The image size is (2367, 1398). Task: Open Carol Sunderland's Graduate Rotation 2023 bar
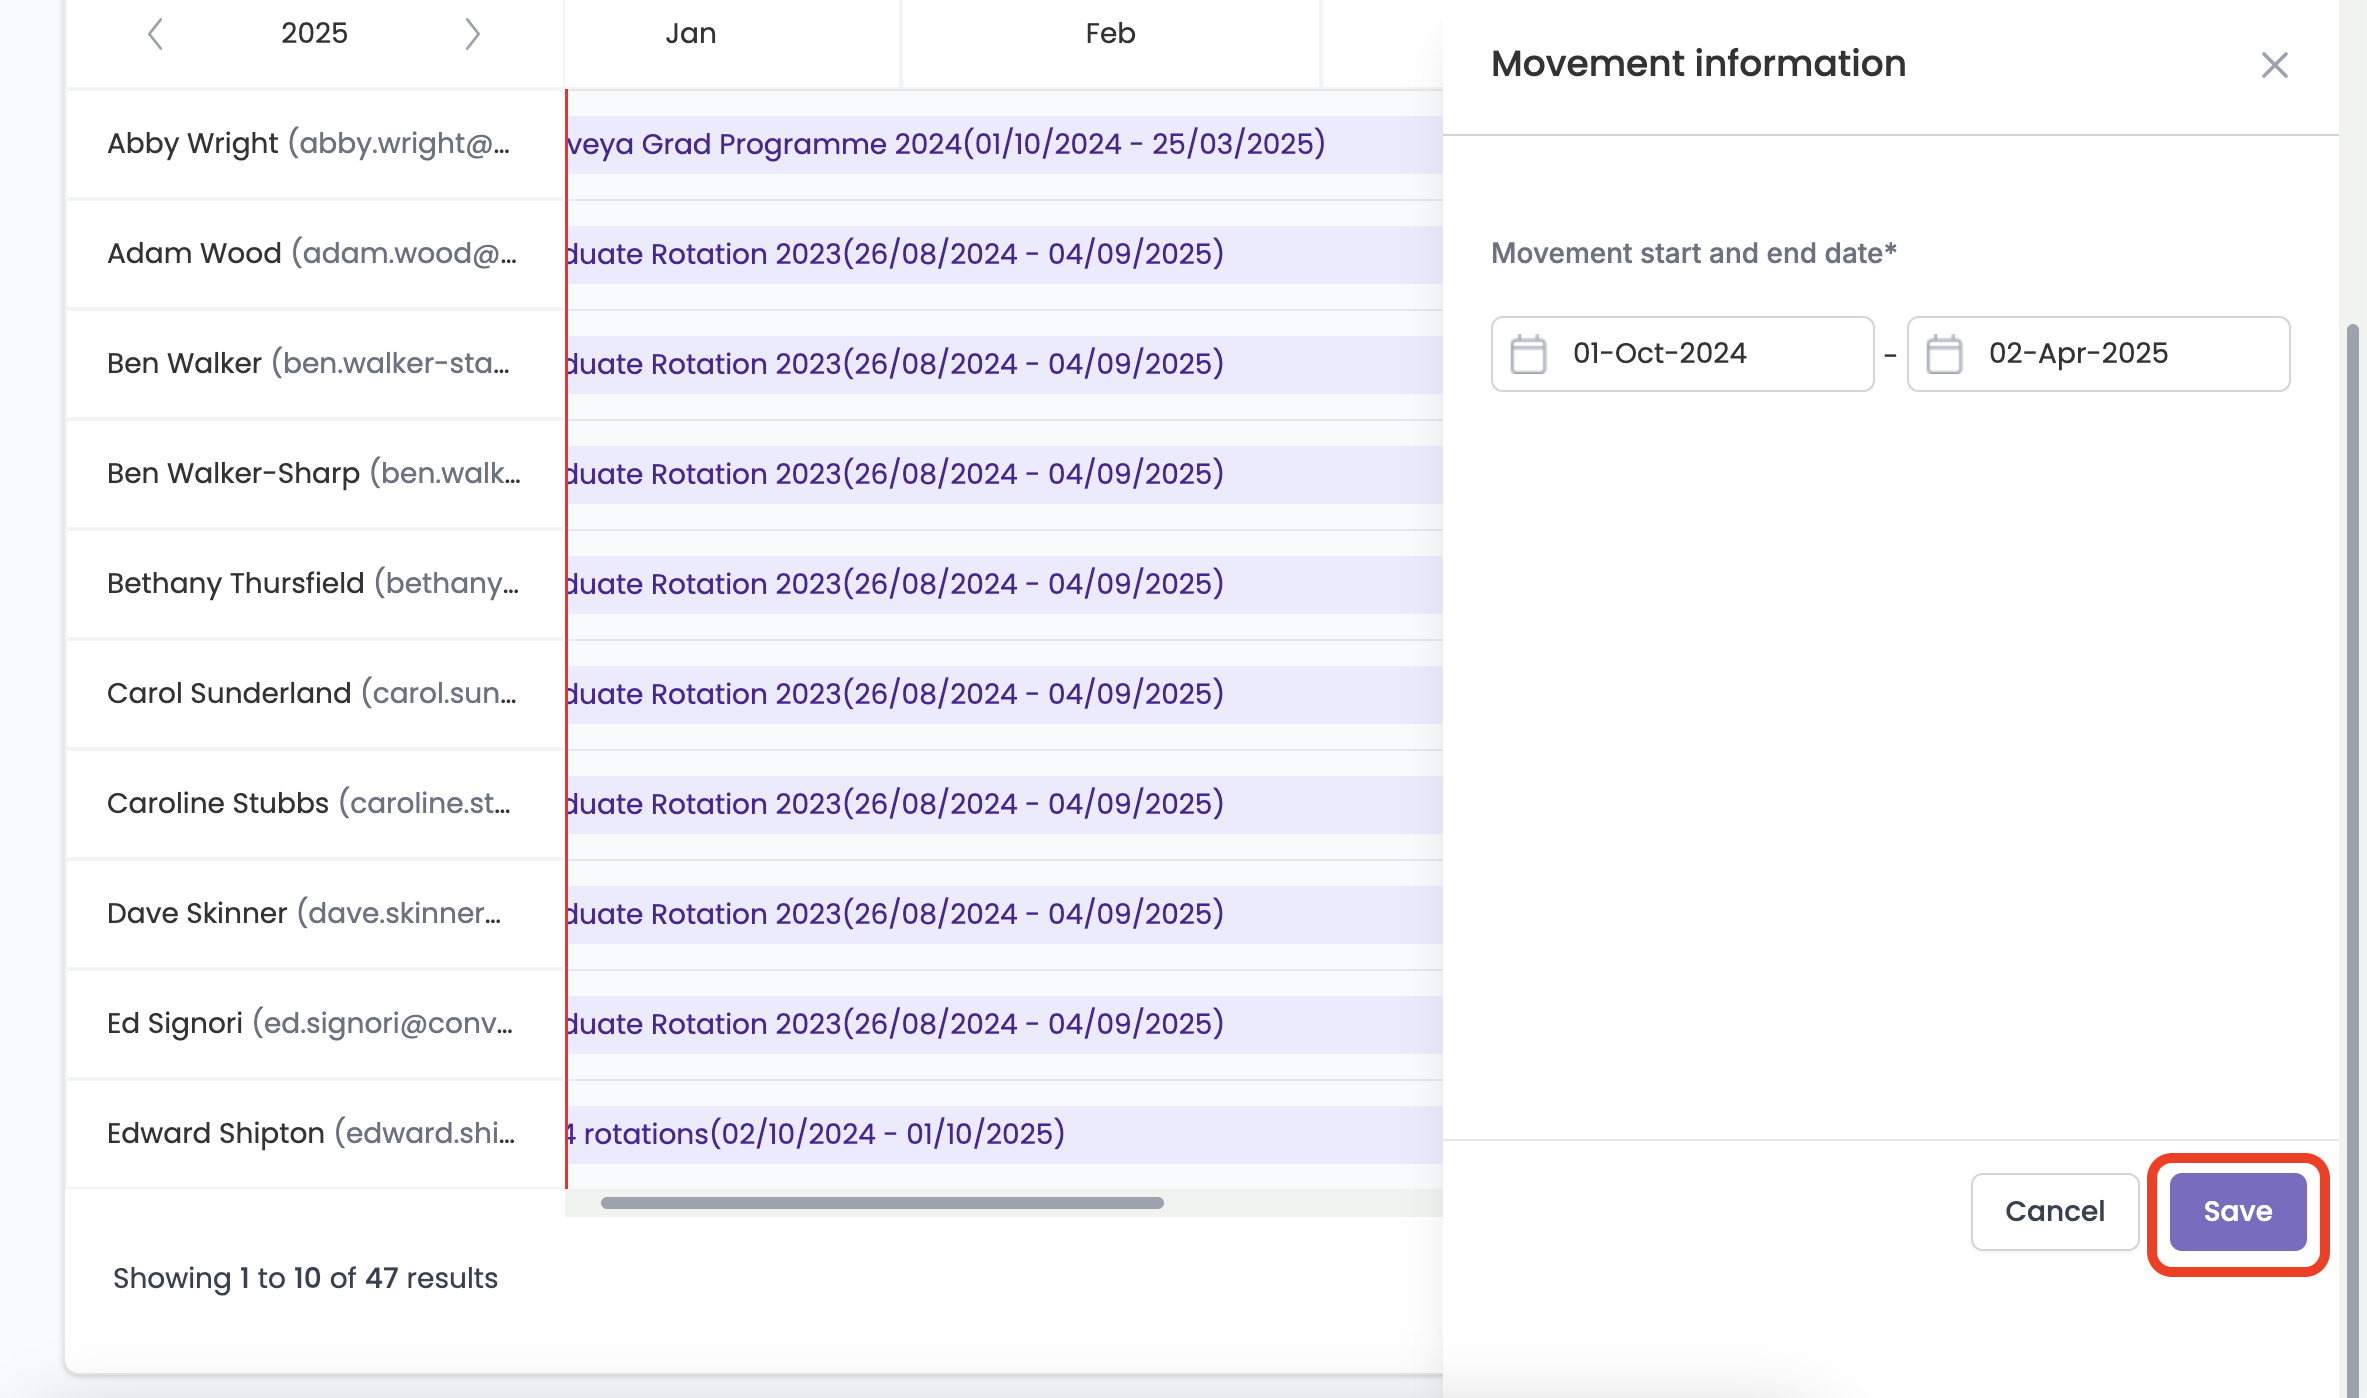[x=1004, y=695]
